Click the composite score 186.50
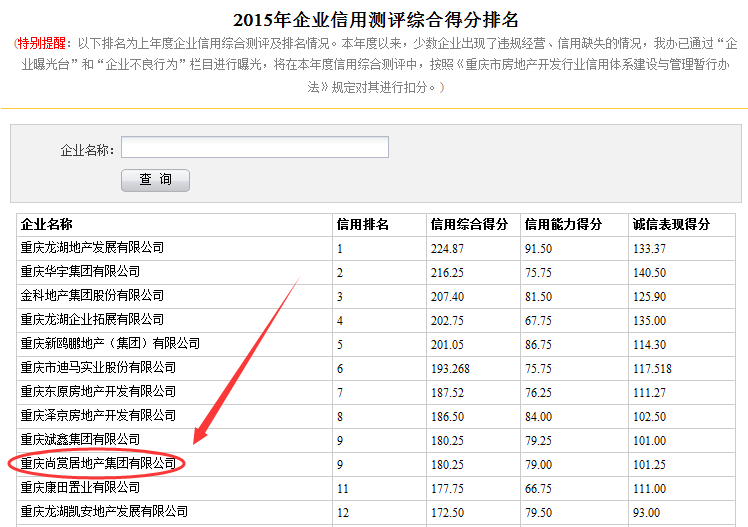 pyautogui.click(x=447, y=416)
